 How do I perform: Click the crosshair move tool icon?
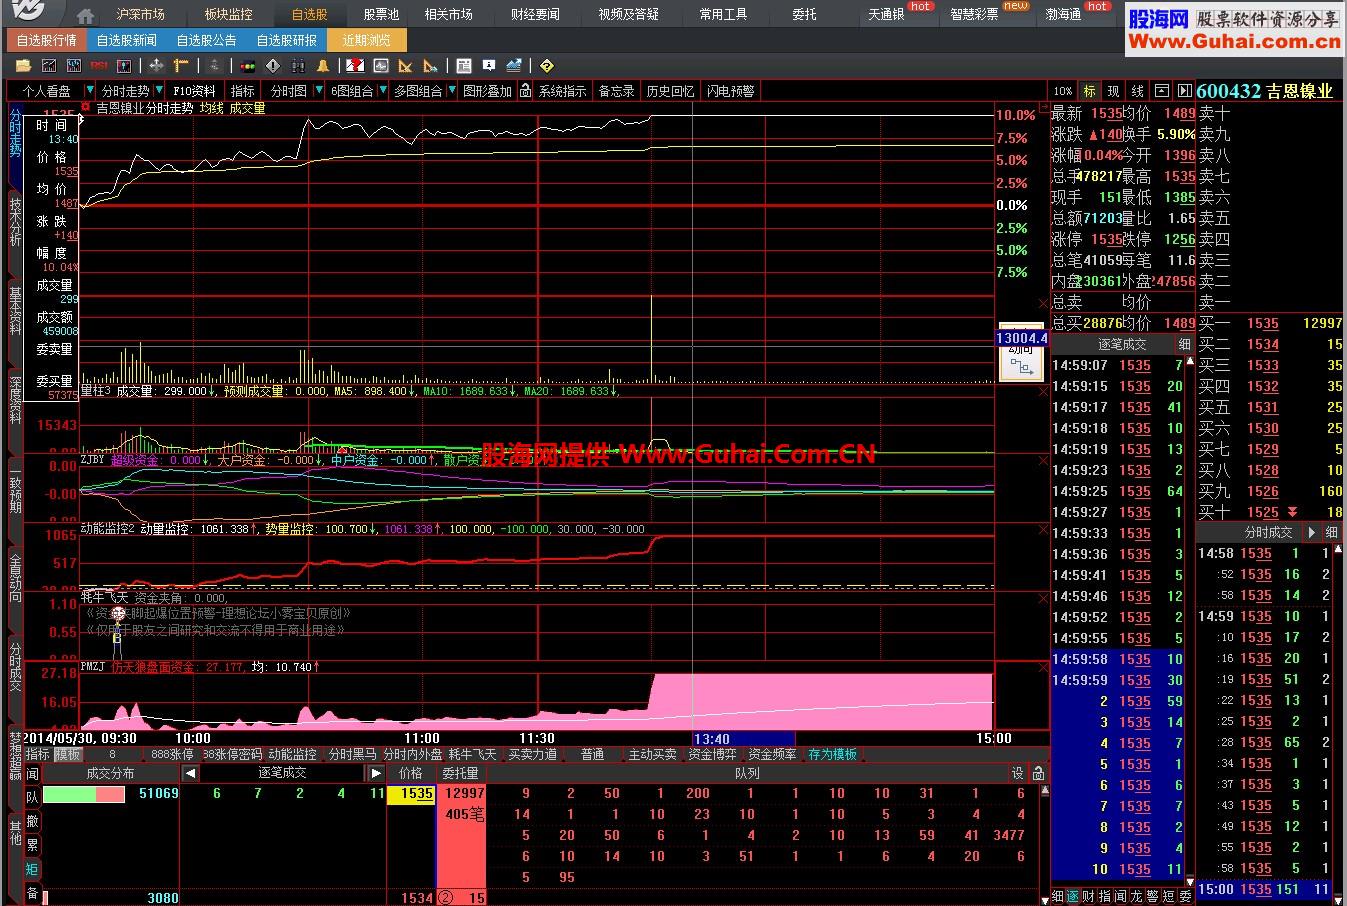pos(156,66)
